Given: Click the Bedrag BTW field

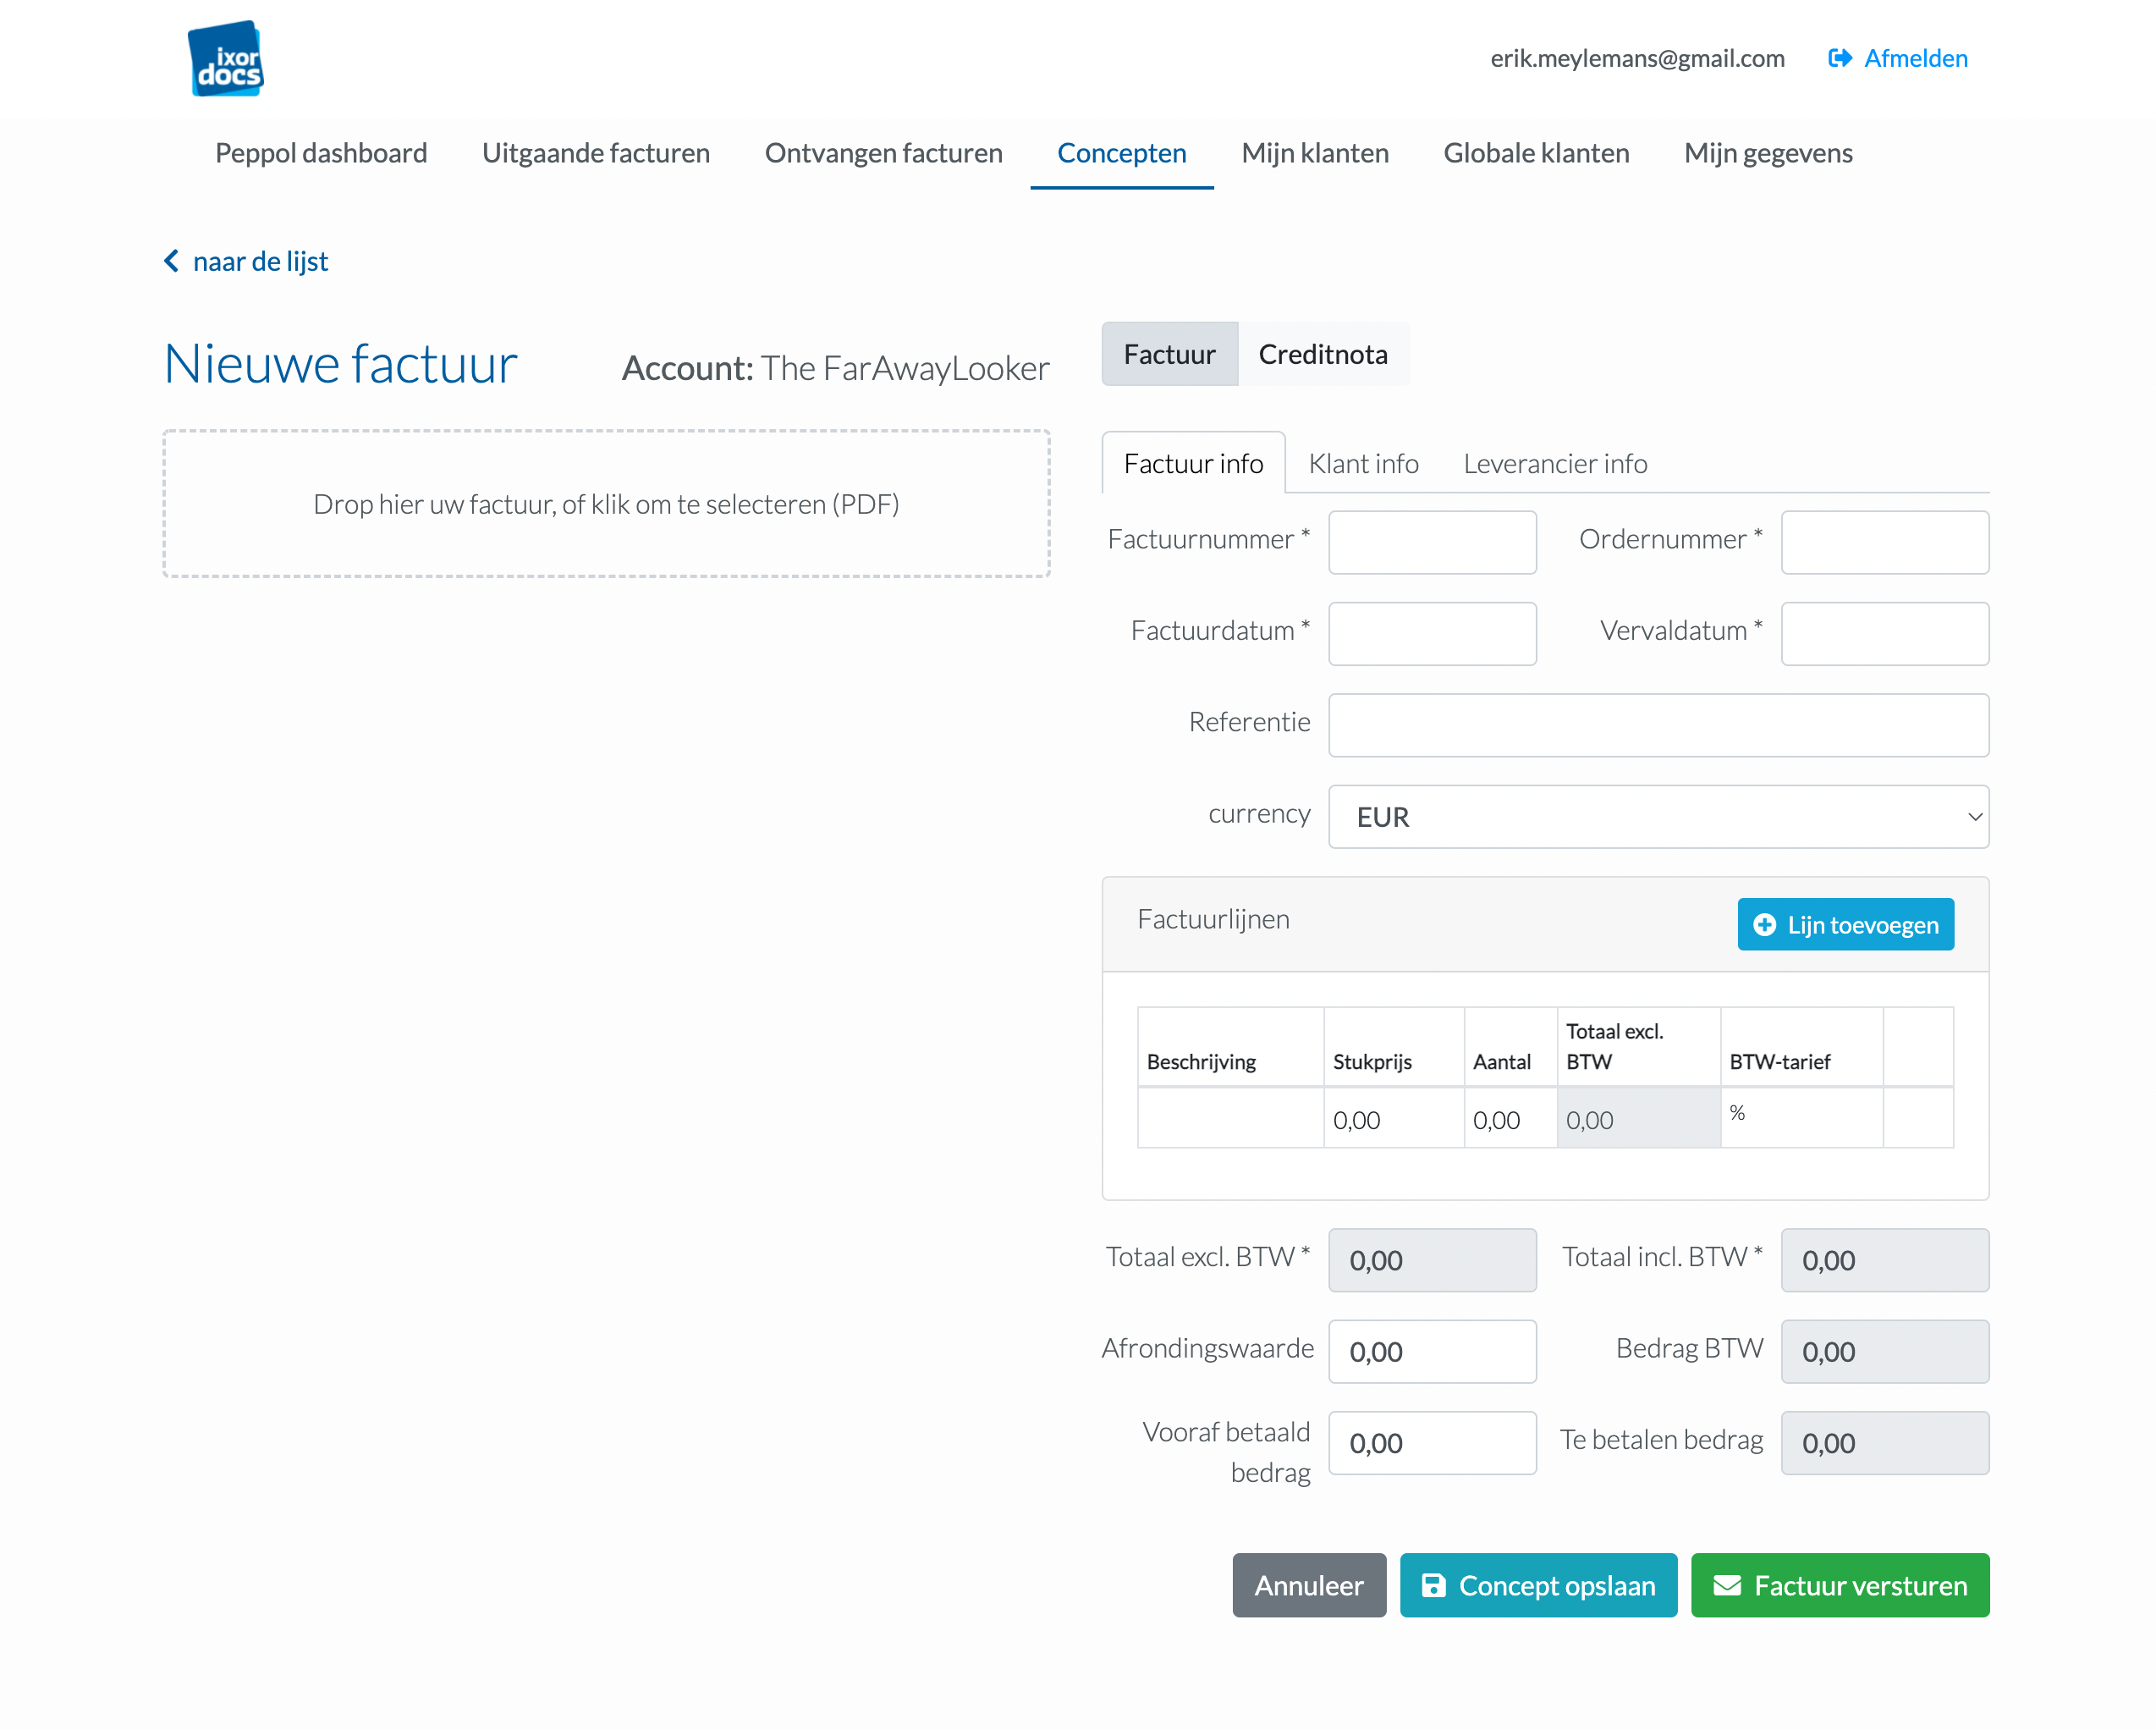Looking at the screenshot, I should [x=1885, y=1351].
